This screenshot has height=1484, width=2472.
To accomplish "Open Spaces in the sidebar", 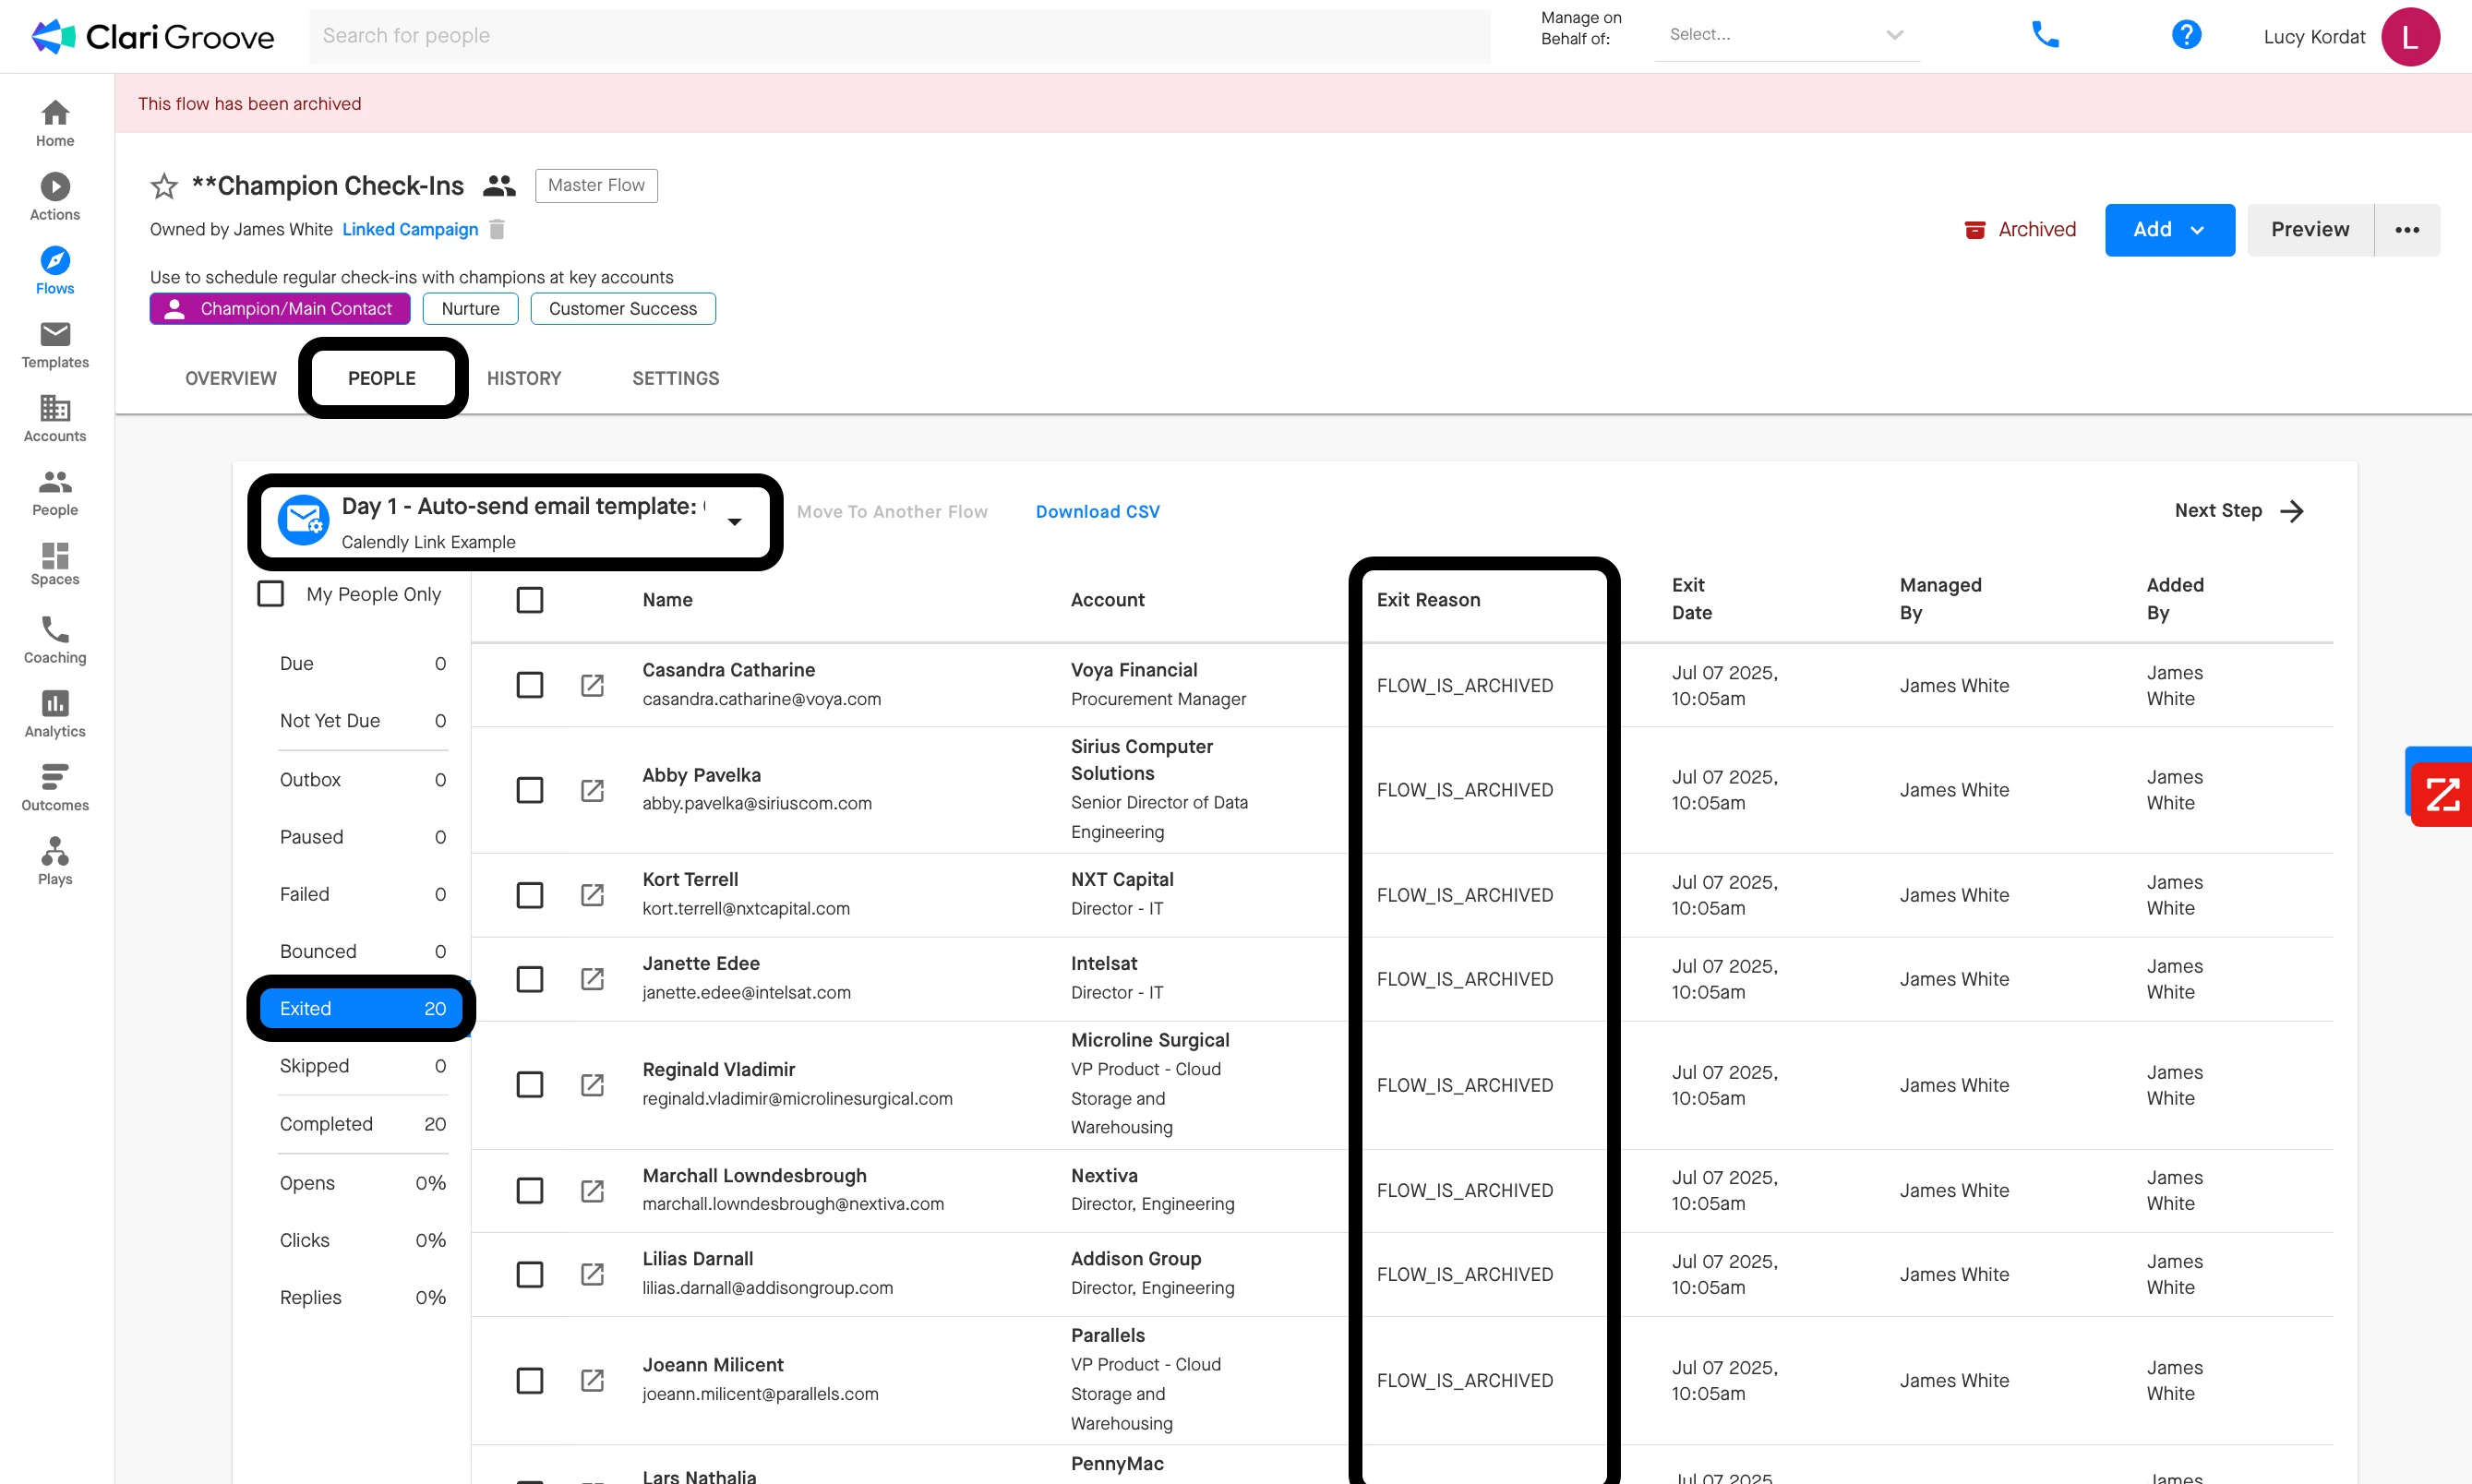I will pyautogui.click(x=55, y=565).
